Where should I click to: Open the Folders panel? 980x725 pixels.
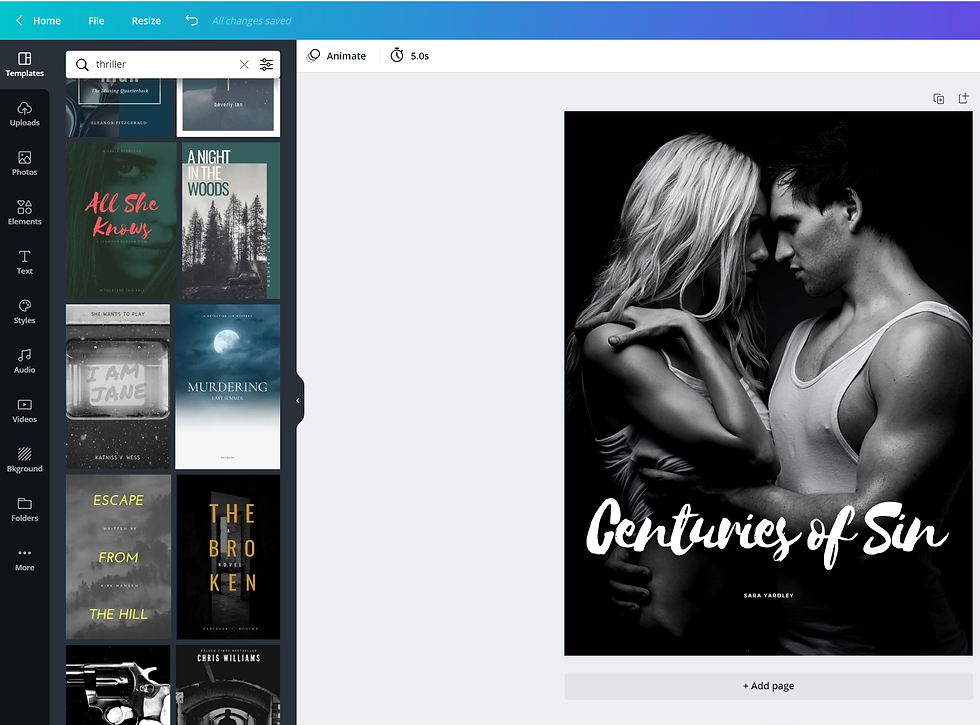(x=24, y=509)
